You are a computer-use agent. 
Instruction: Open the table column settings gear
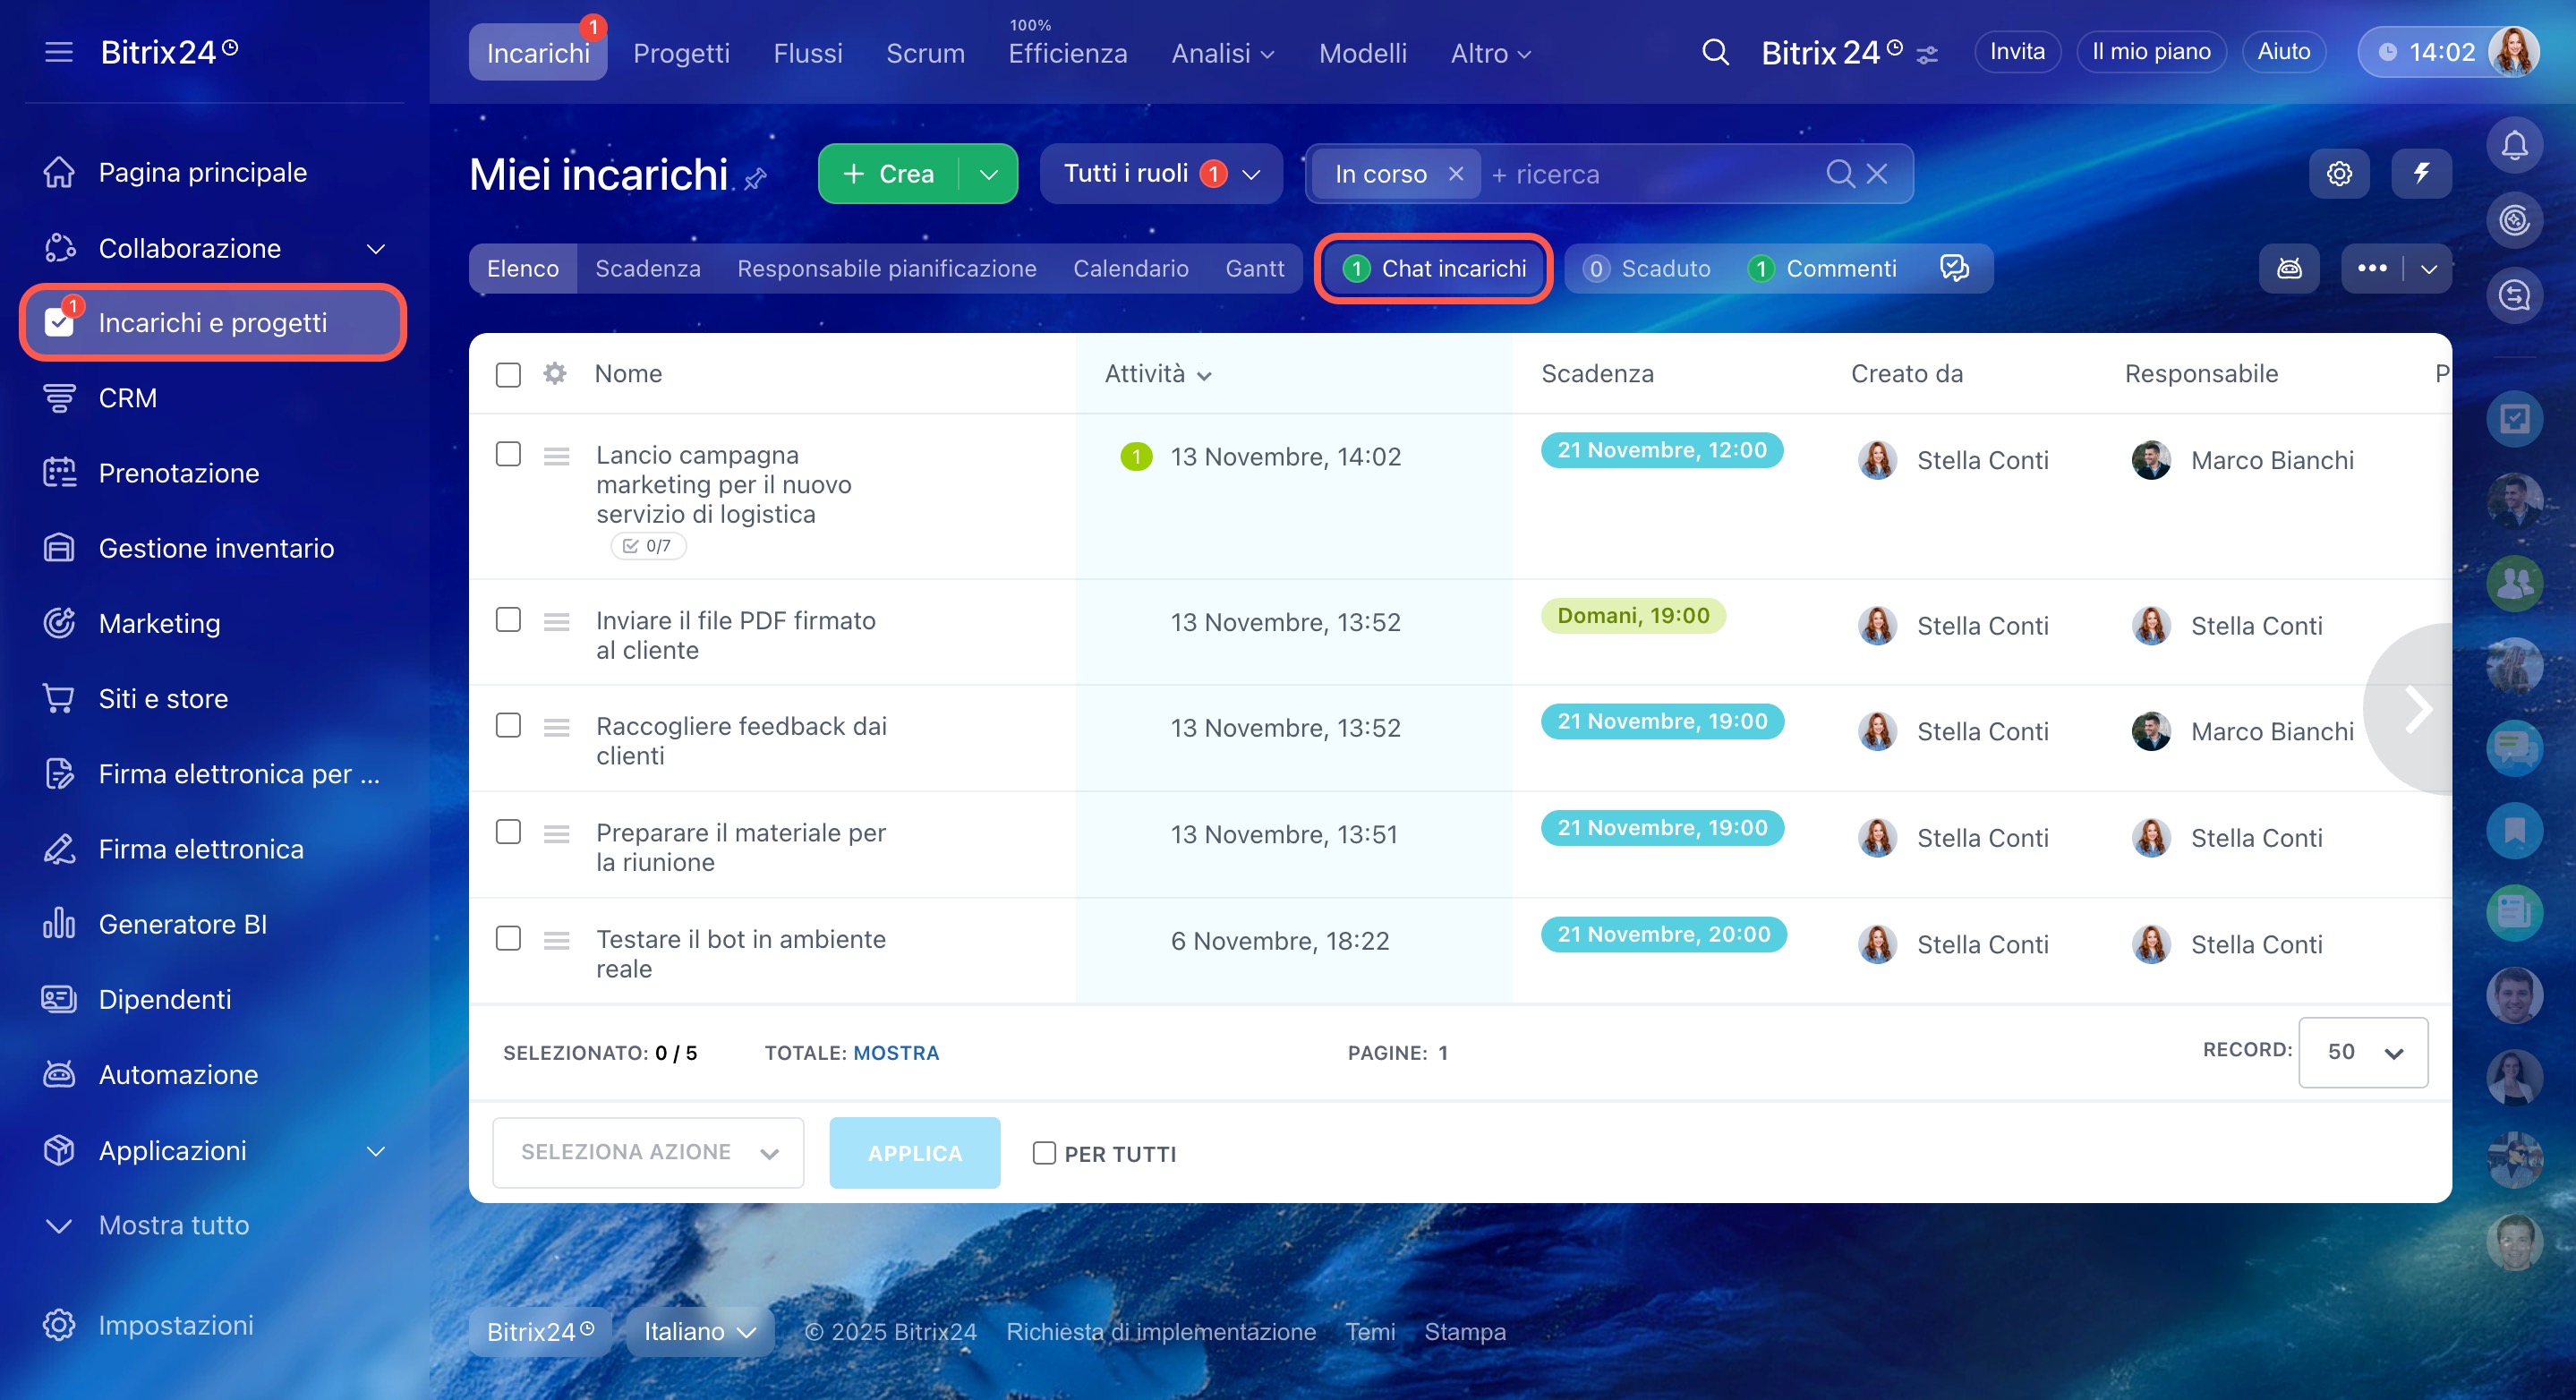click(x=555, y=374)
